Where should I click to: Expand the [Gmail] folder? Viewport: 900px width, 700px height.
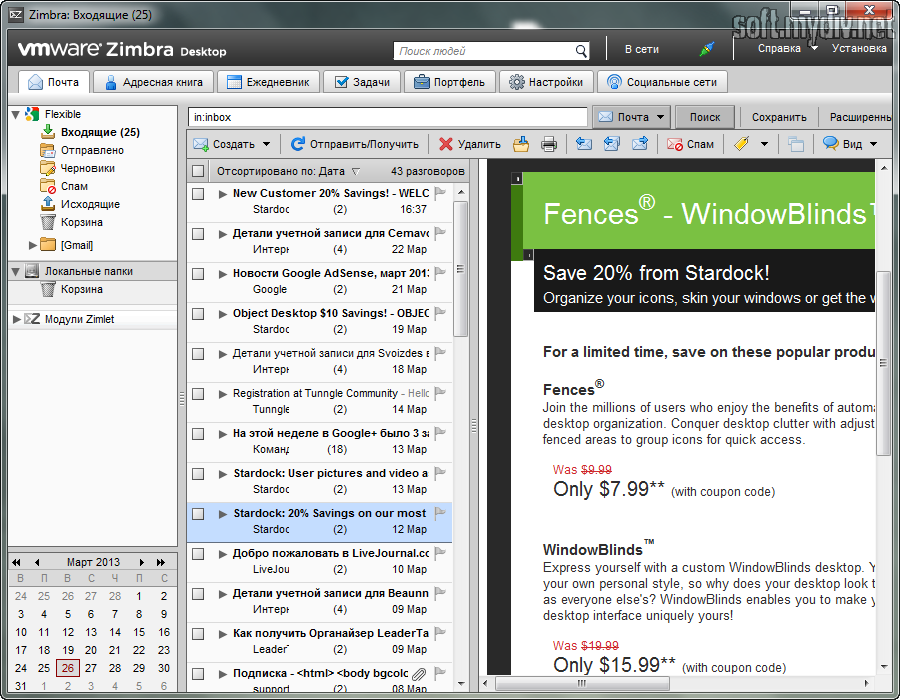coord(33,245)
